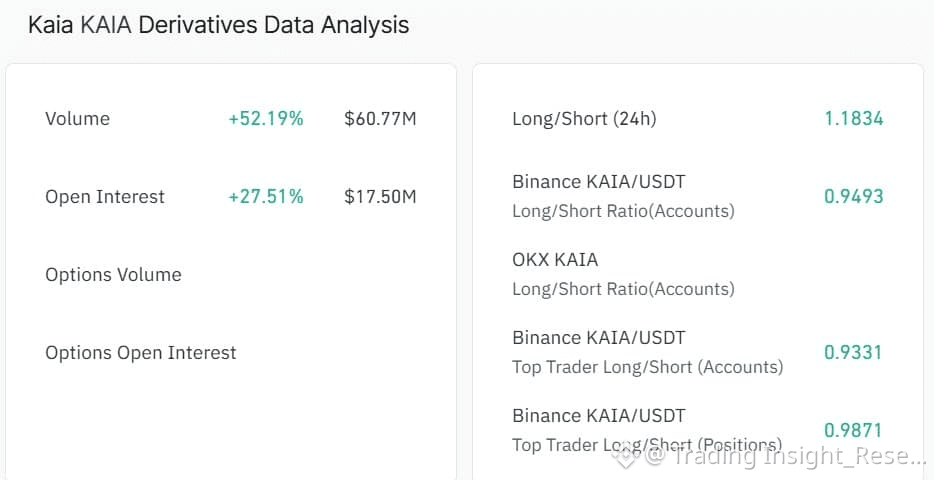This screenshot has height=480, width=934.
Task: Click the Trading Insight_Rese watermark text
Action: [x=798, y=457]
